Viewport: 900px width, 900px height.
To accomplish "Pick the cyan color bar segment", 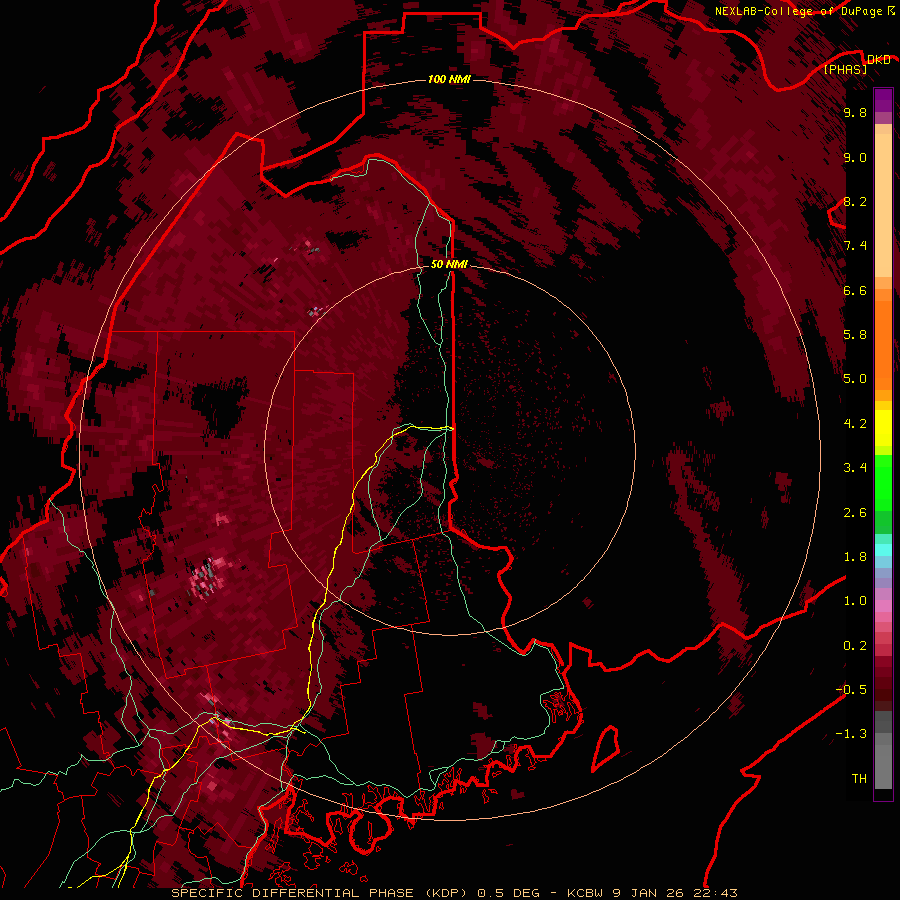I will pyautogui.click(x=883, y=550).
